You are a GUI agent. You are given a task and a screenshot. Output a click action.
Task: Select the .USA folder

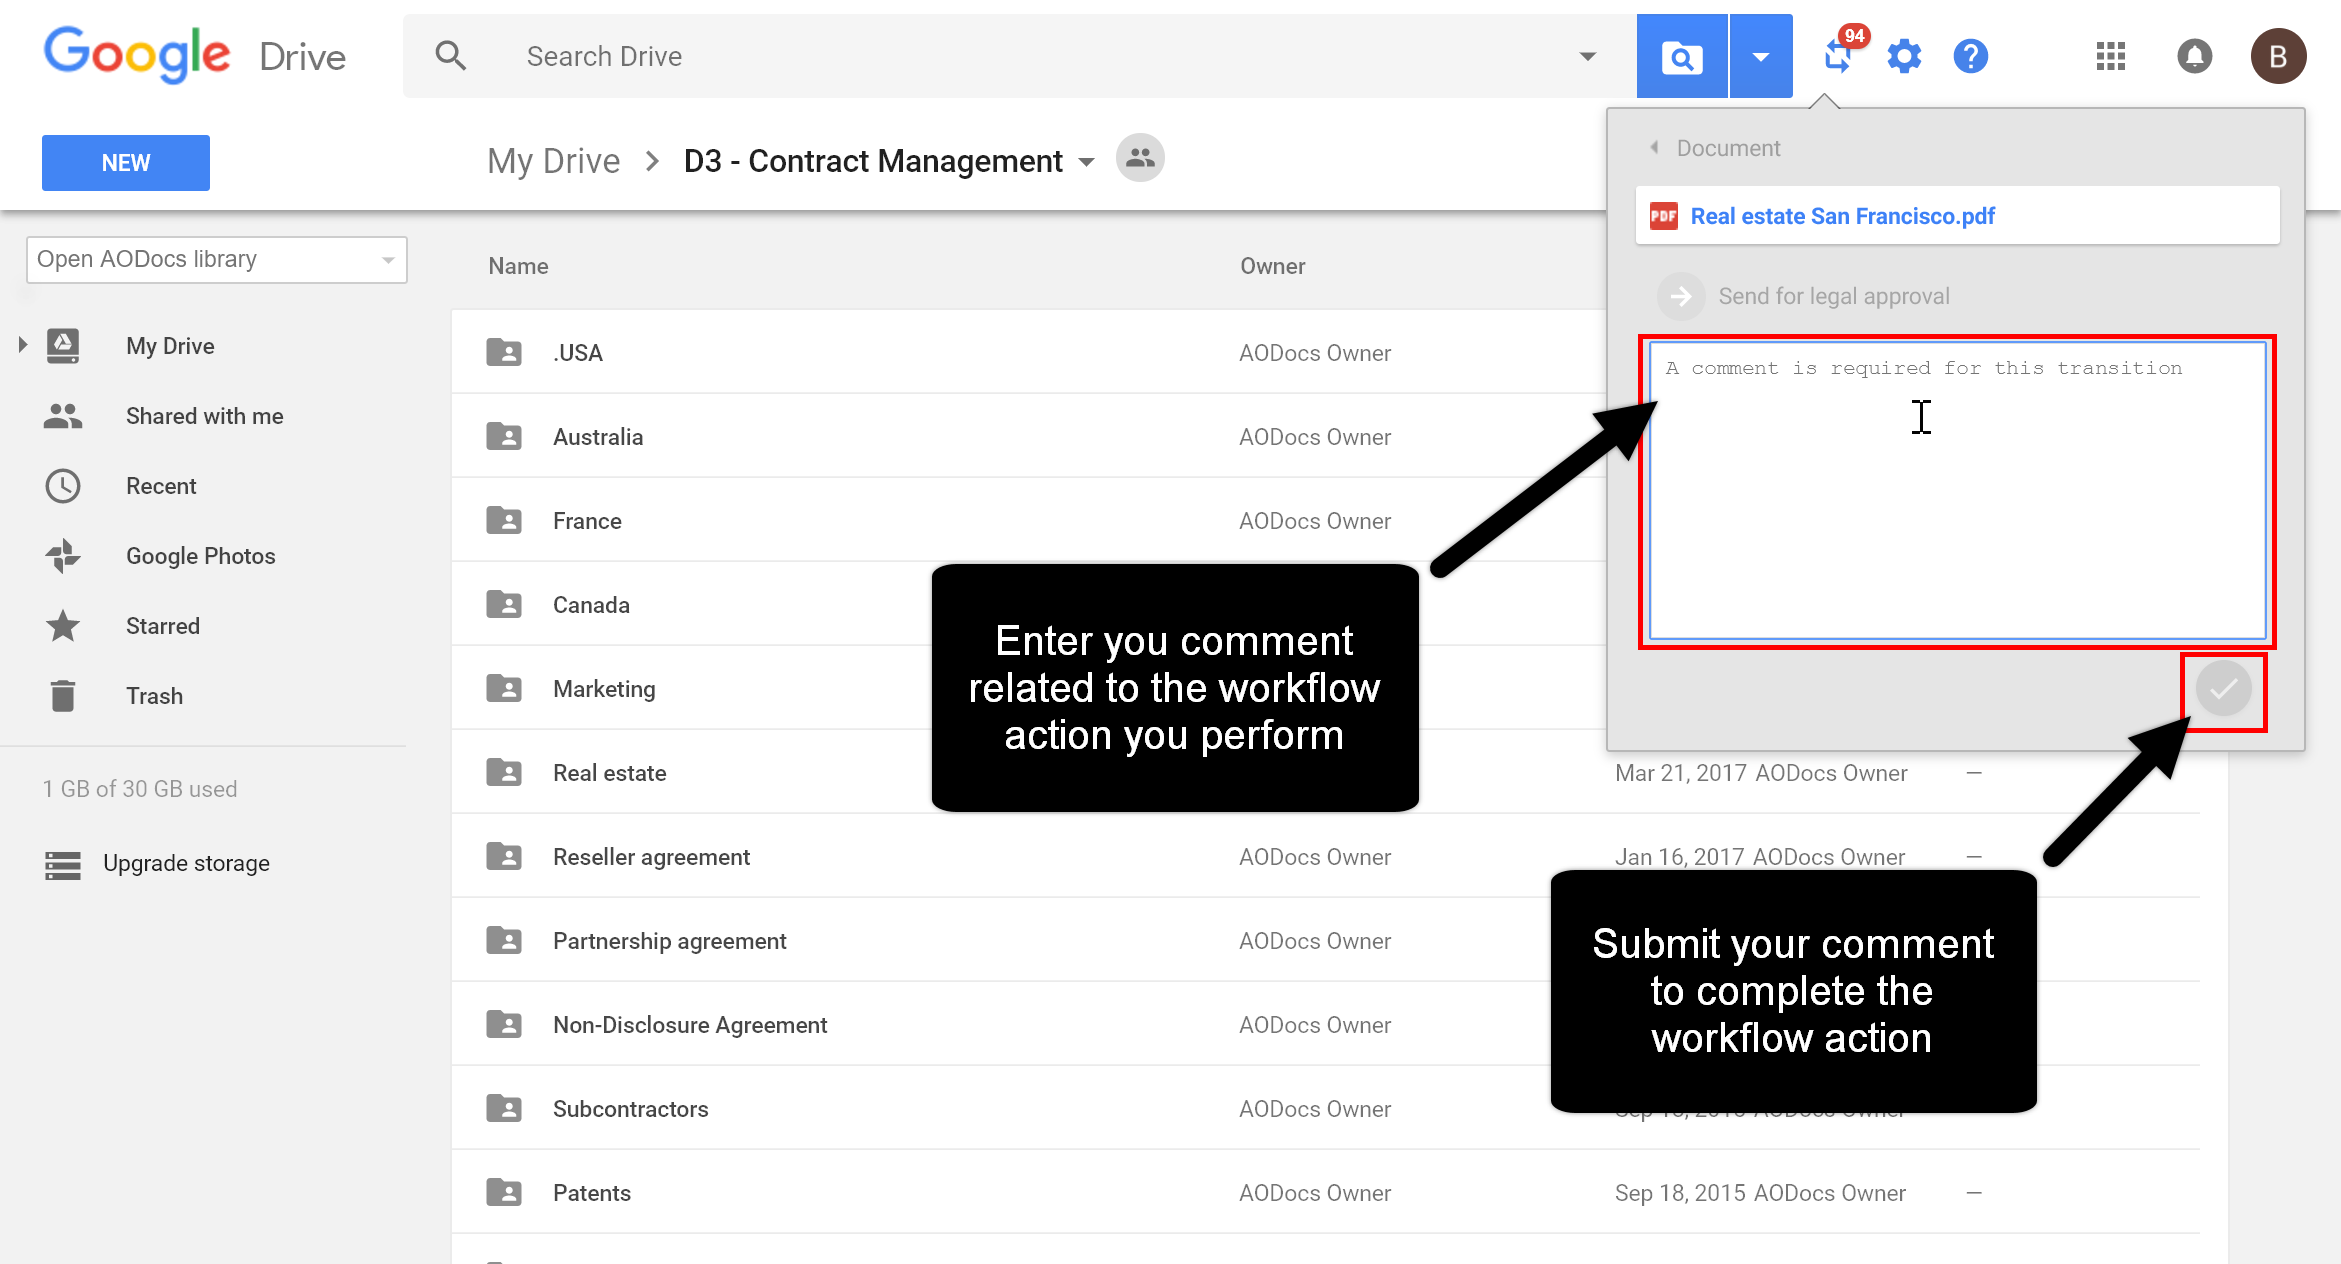point(577,353)
